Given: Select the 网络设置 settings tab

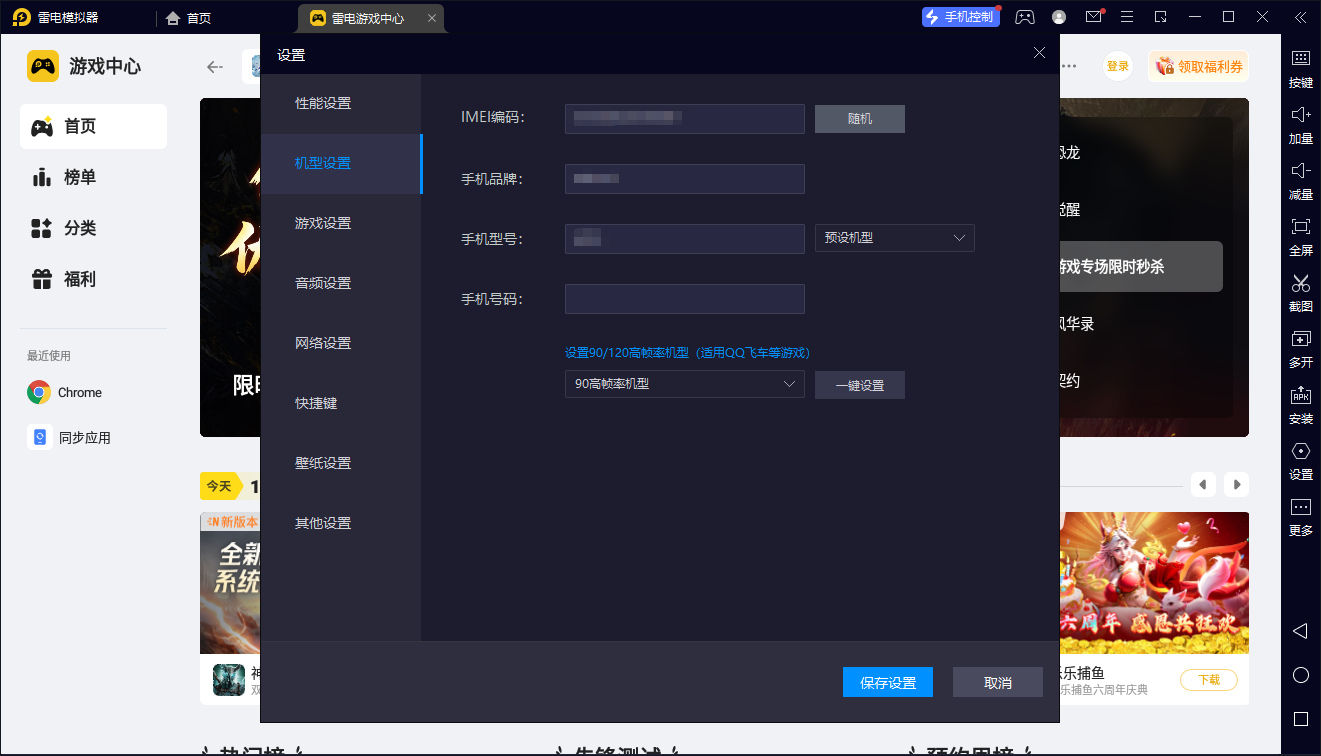Looking at the screenshot, I should tap(323, 344).
